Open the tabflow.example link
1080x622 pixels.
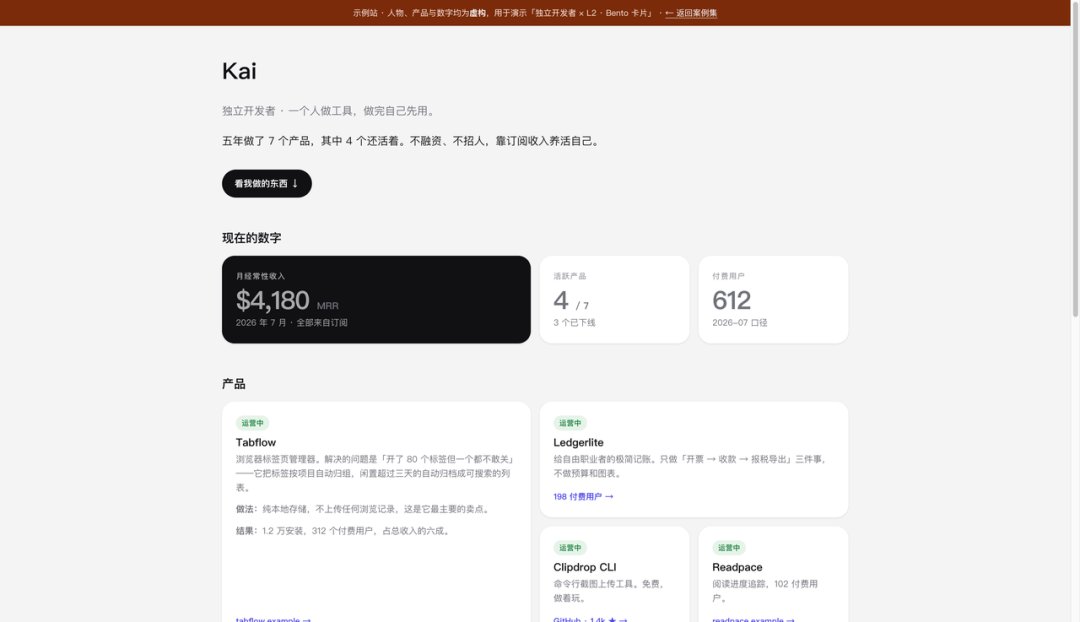pos(273,619)
